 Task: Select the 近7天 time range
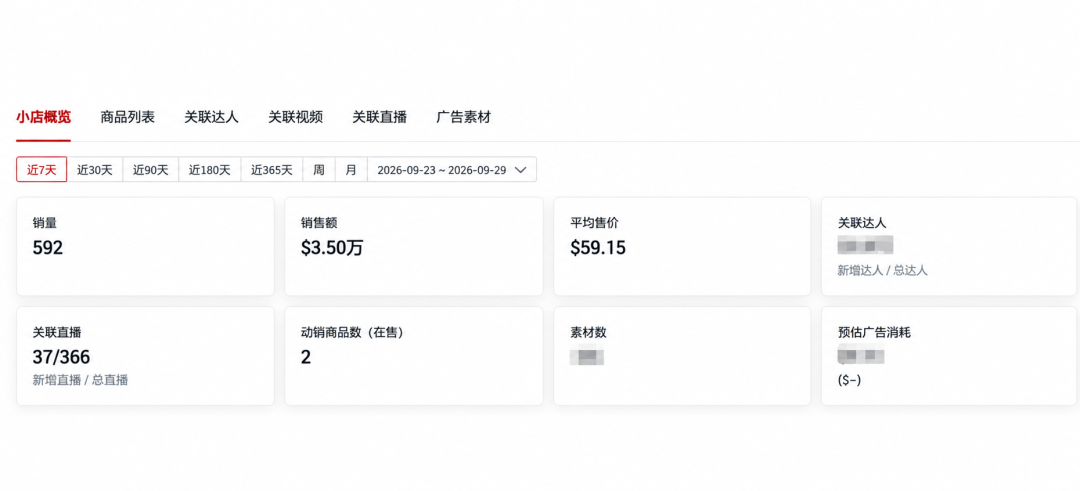[x=41, y=169]
